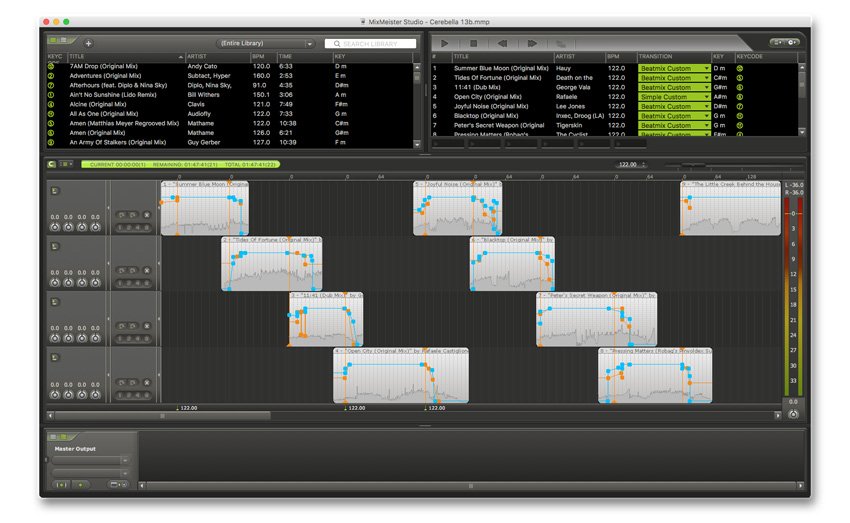Click the timeline zoom icon at bottom right
Image resolution: width=850 pixels, height=523 pixels.
pyautogui.click(x=793, y=414)
